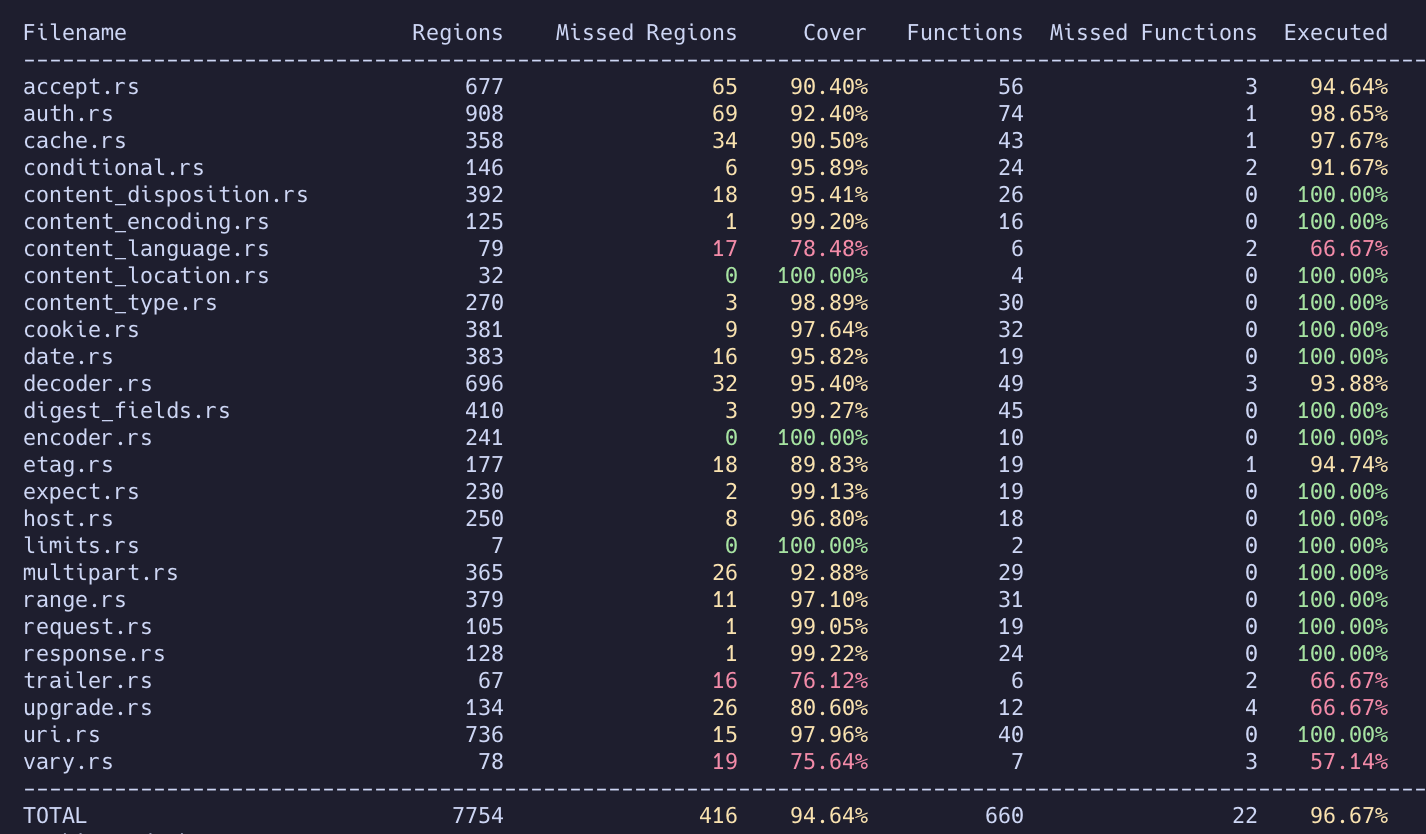The image size is (1426, 834).
Task: Click the cache.rs filename
Action: (75, 141)
